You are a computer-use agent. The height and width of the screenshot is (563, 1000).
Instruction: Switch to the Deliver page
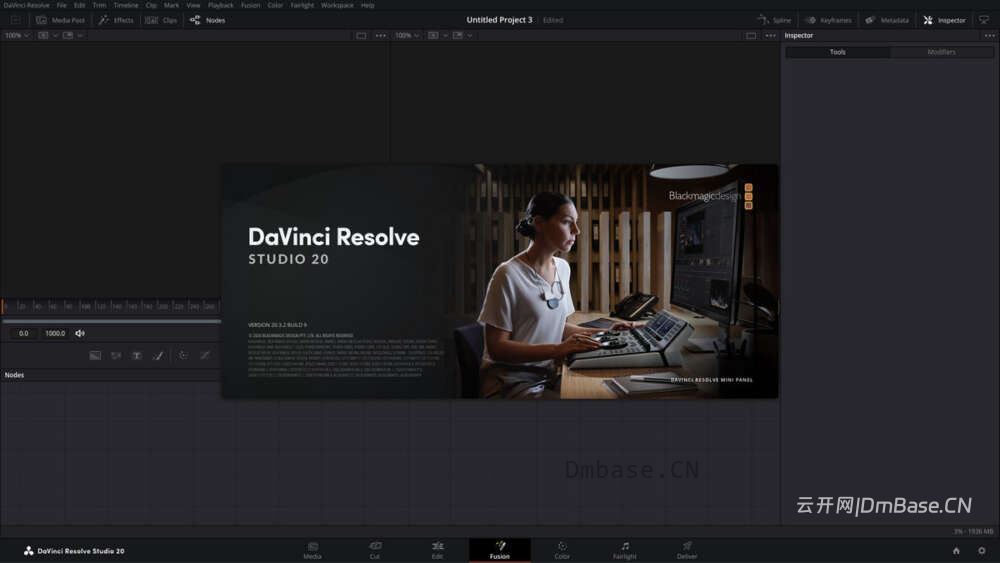pos(687,550)
